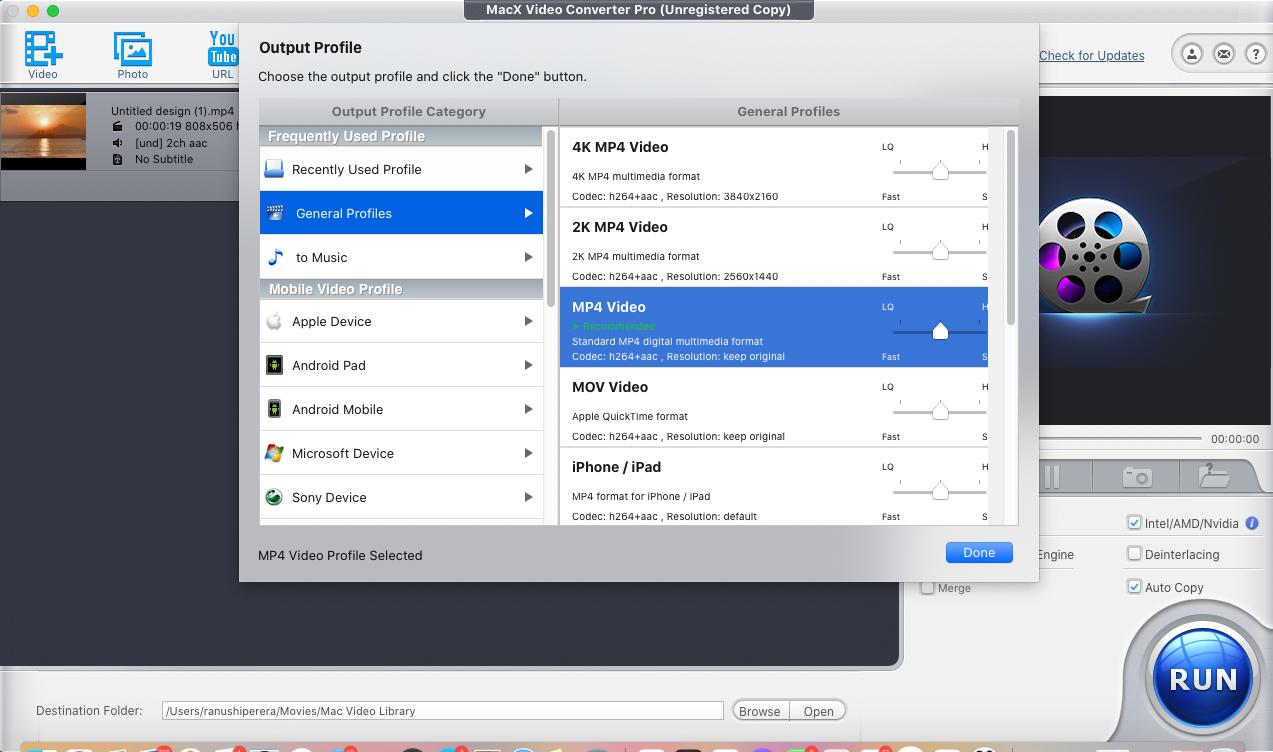Select the iPhone / iPad profile
Viewport: 1273px width, 752px height.
774,486
